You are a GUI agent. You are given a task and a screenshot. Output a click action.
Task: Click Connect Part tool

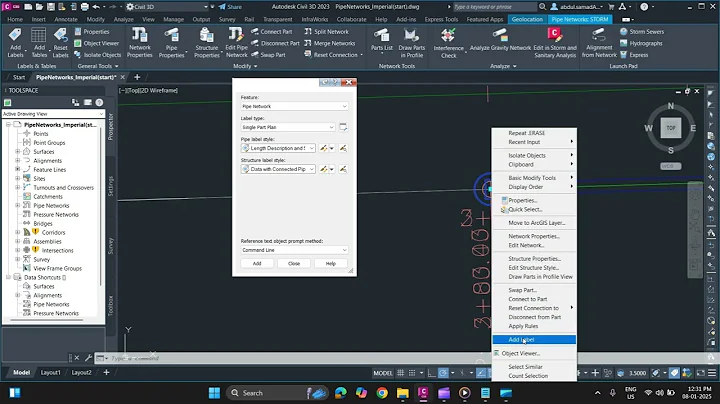click(x=271, y=32)
